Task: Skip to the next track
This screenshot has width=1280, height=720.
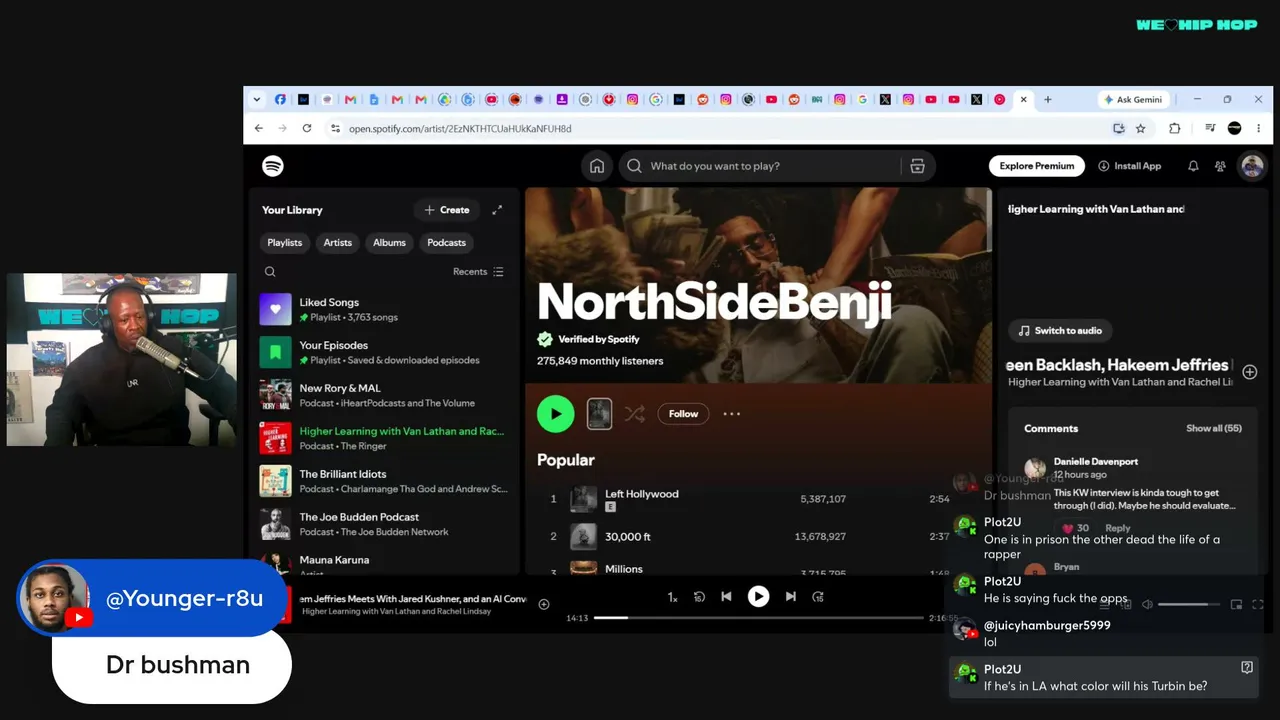Action: [791, 597]
